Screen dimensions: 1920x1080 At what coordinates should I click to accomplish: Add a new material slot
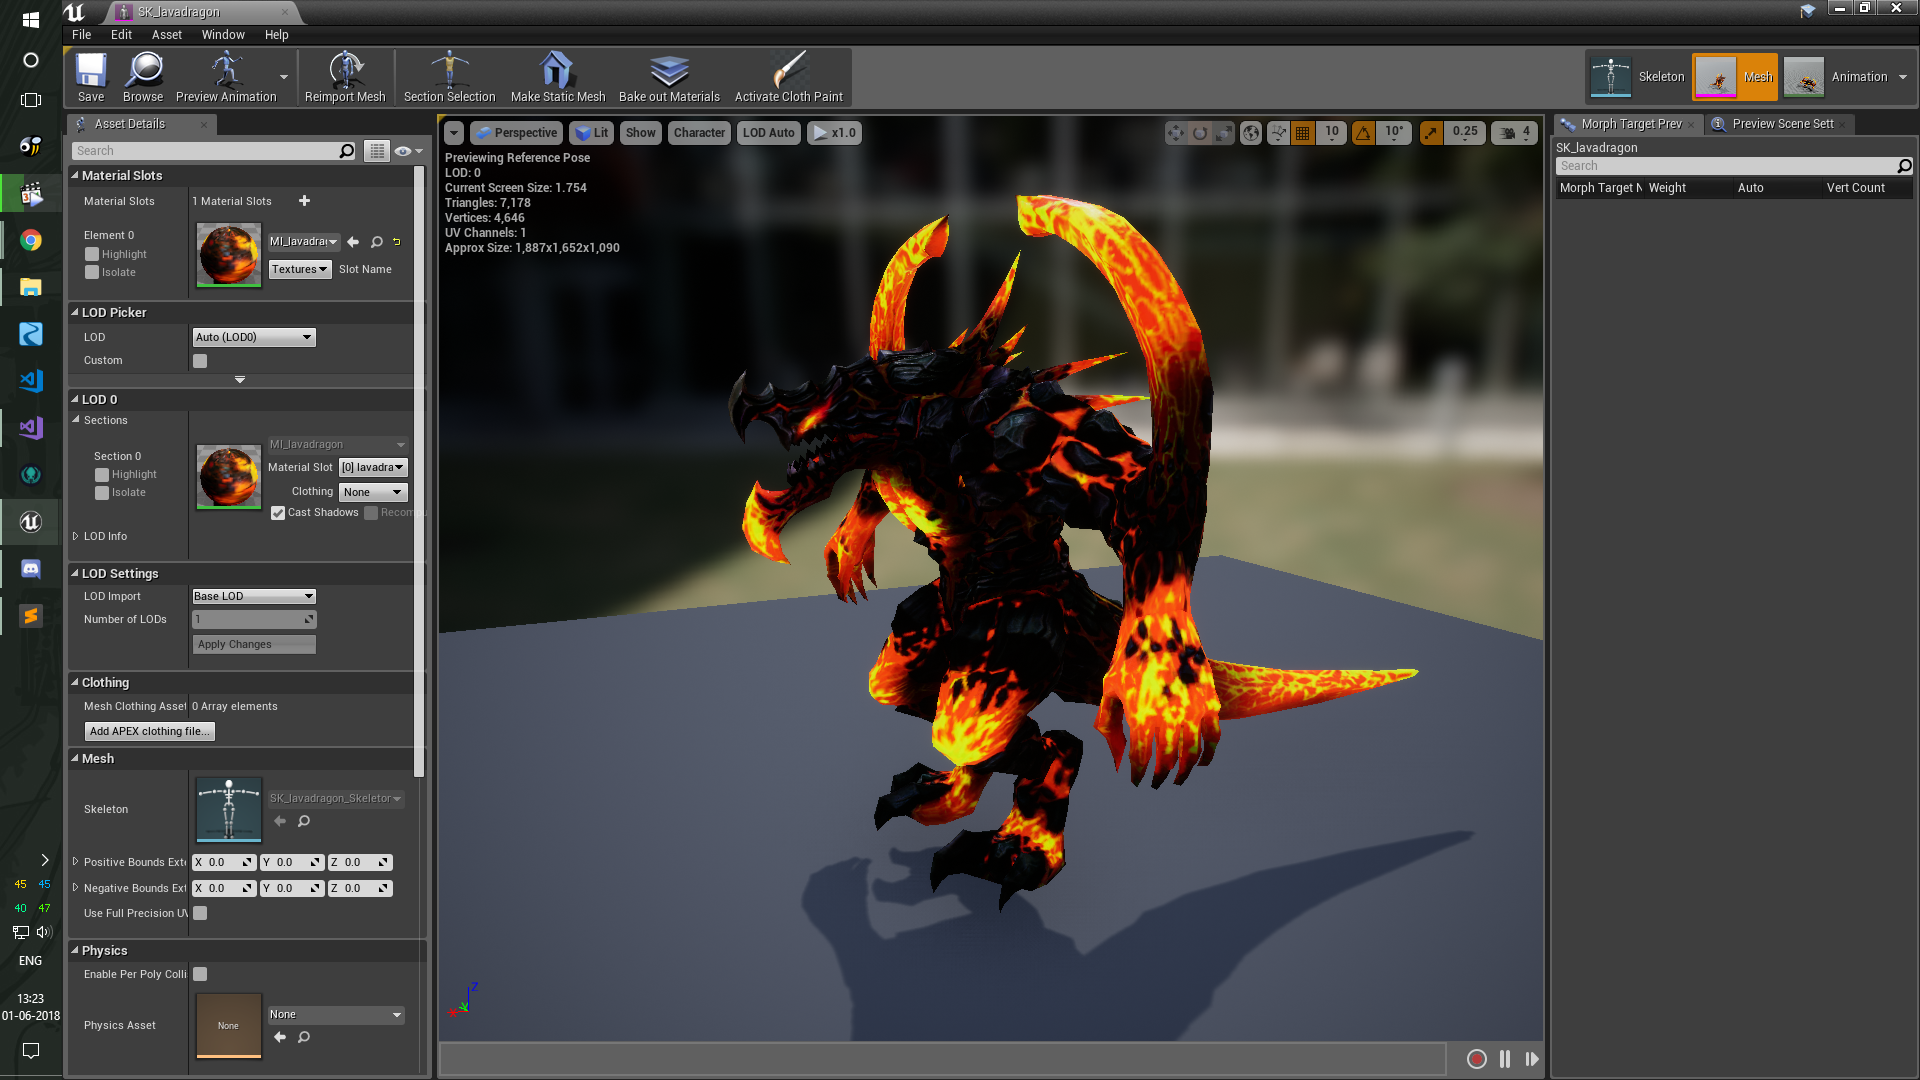coord(304,201)
